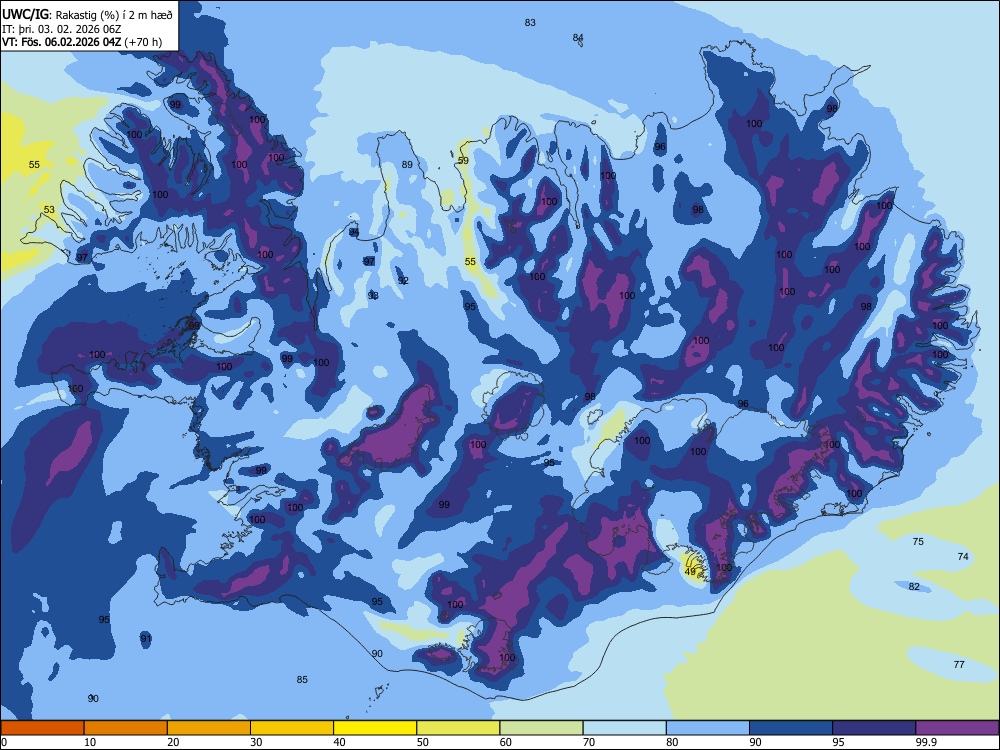Image resolution: width=1000 pixels, height=750 pixels.
Task: Click the legend tick label '10'
Action: coord(90,742)
